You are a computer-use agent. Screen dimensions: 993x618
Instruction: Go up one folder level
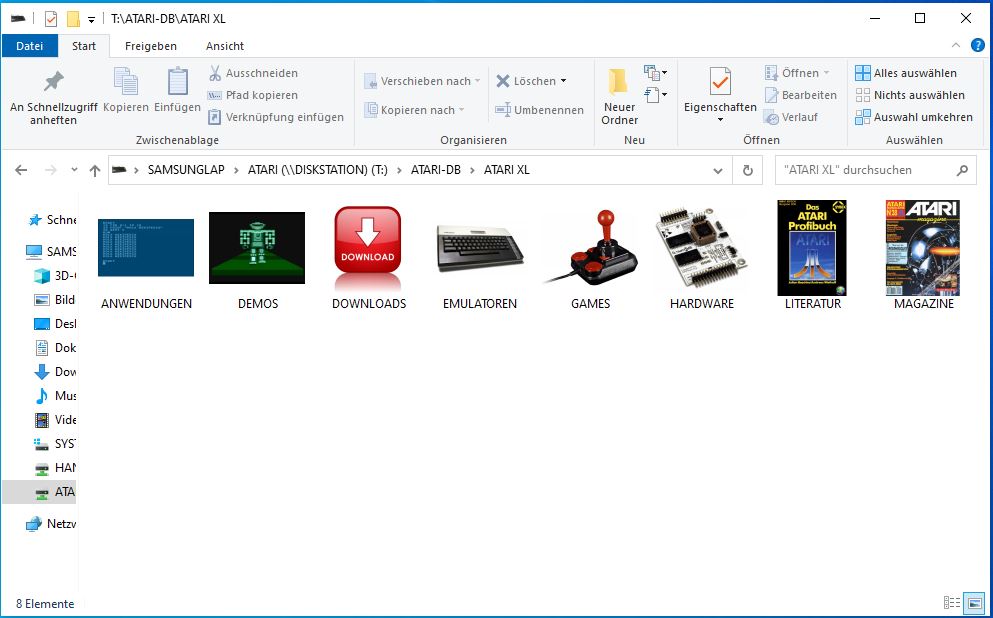coord(95,170)
